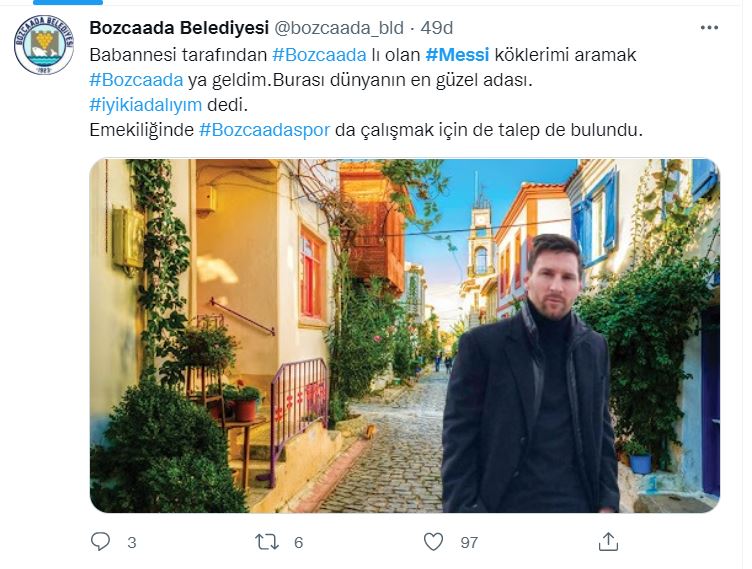This screenshot has width=752, height=569.
Task: Click the @bozcaada_bld handle
Action: click(x=339, y=28)
